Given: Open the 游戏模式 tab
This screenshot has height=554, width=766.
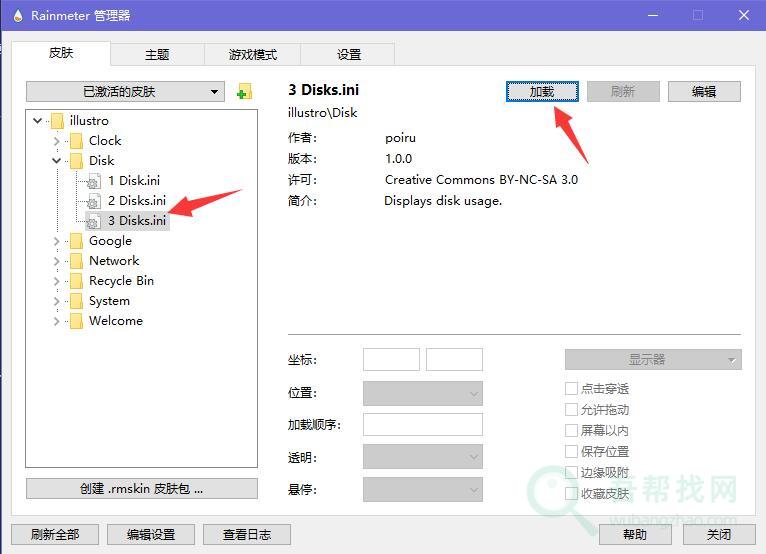Looking at the screenshot, I should pos(252,55).
